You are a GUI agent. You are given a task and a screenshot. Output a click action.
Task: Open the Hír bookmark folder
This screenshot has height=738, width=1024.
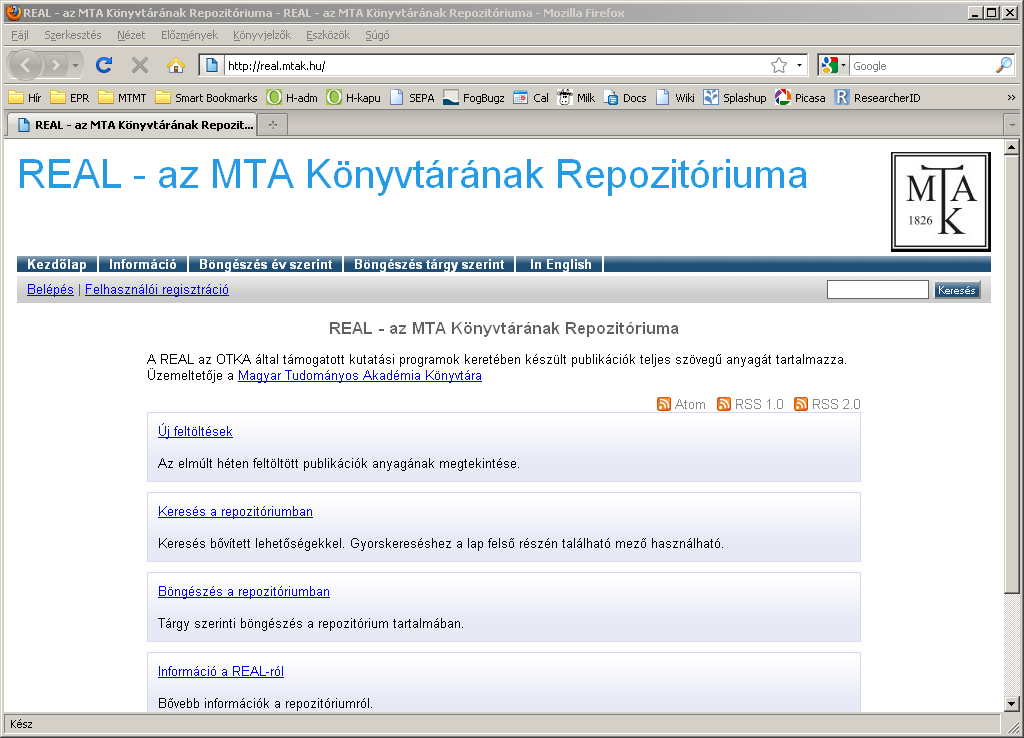[25, 98]
